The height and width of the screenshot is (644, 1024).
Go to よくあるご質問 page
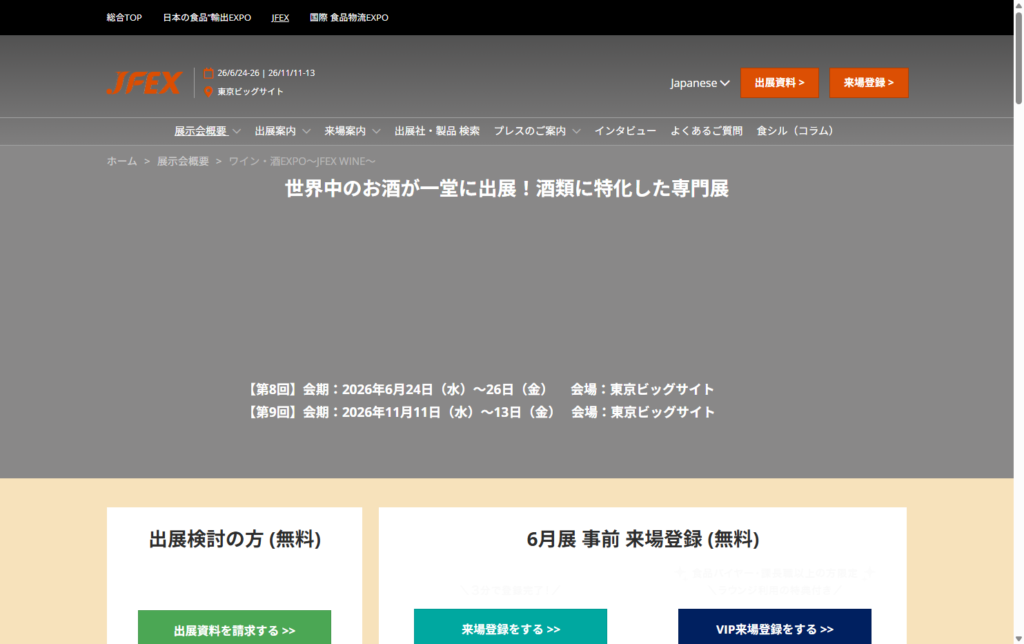click(706, 131)
